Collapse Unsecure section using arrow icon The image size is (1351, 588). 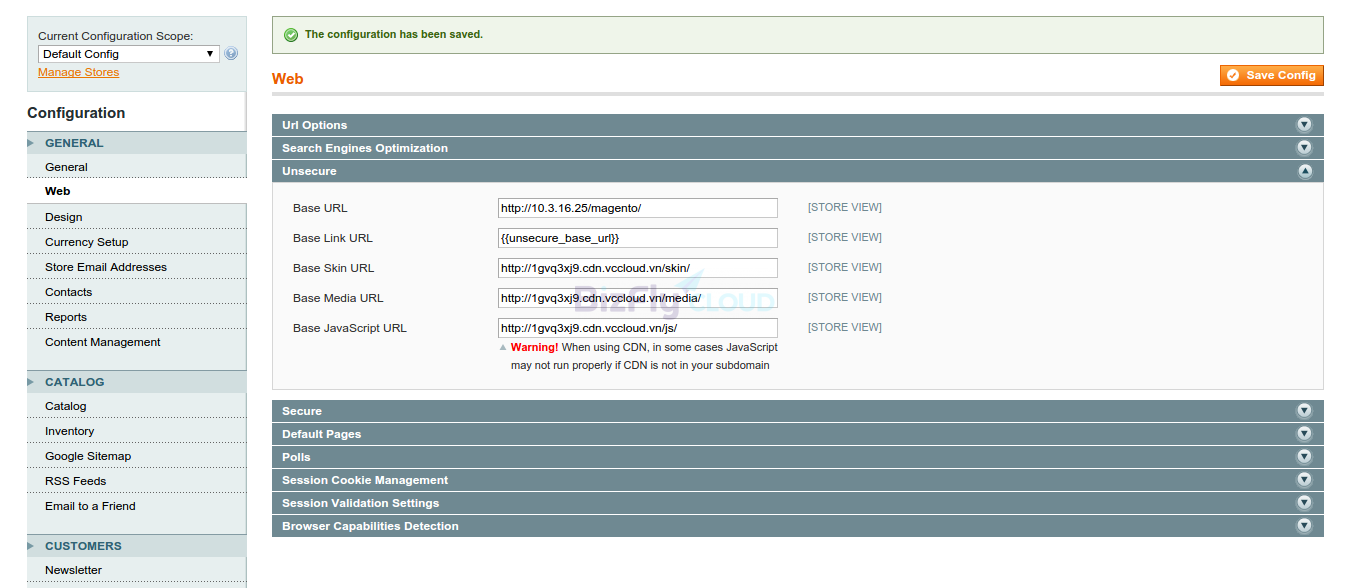[1304, 171]
